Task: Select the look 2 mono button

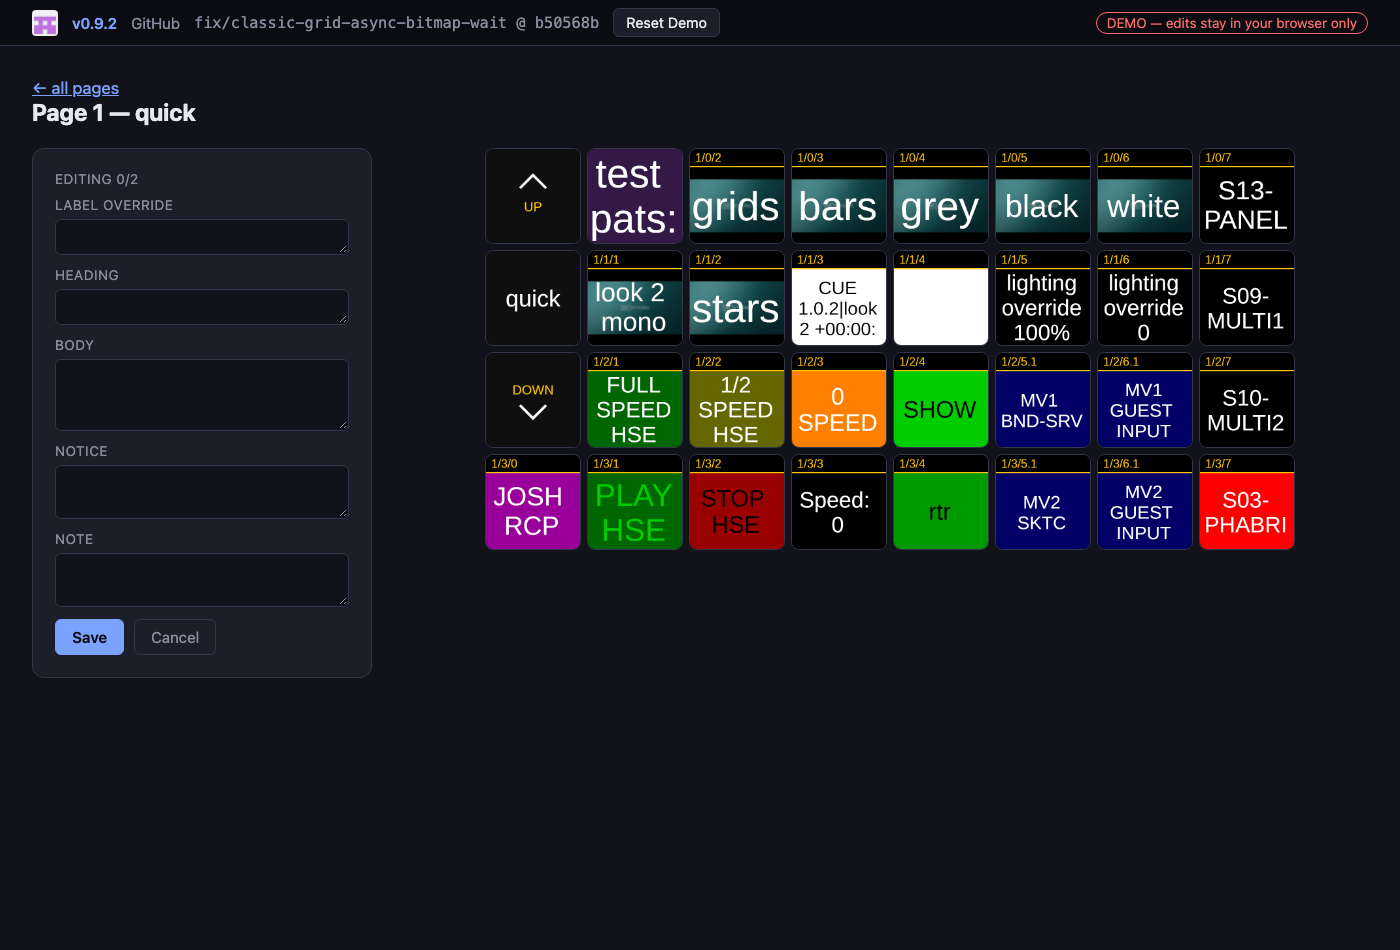Action: point(635,298)
